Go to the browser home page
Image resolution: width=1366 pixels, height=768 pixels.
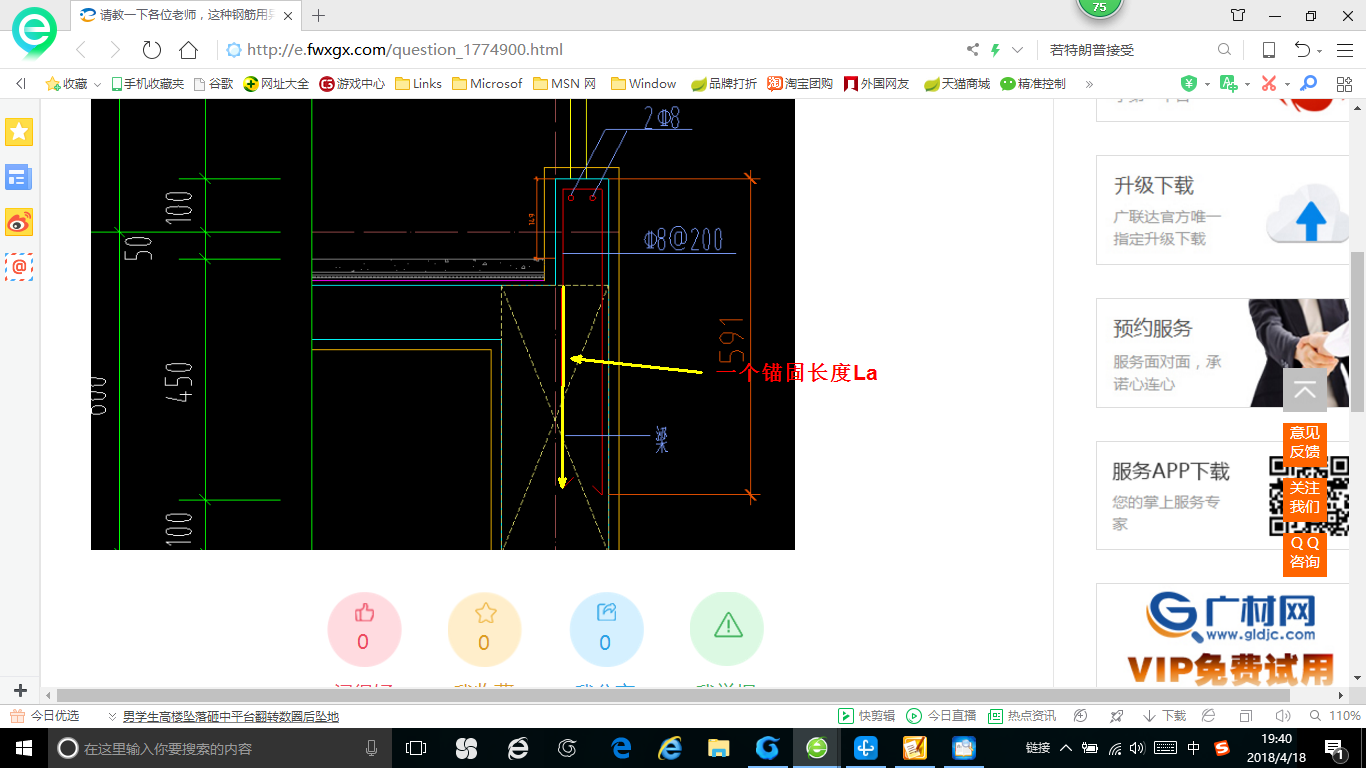(188, 50)
